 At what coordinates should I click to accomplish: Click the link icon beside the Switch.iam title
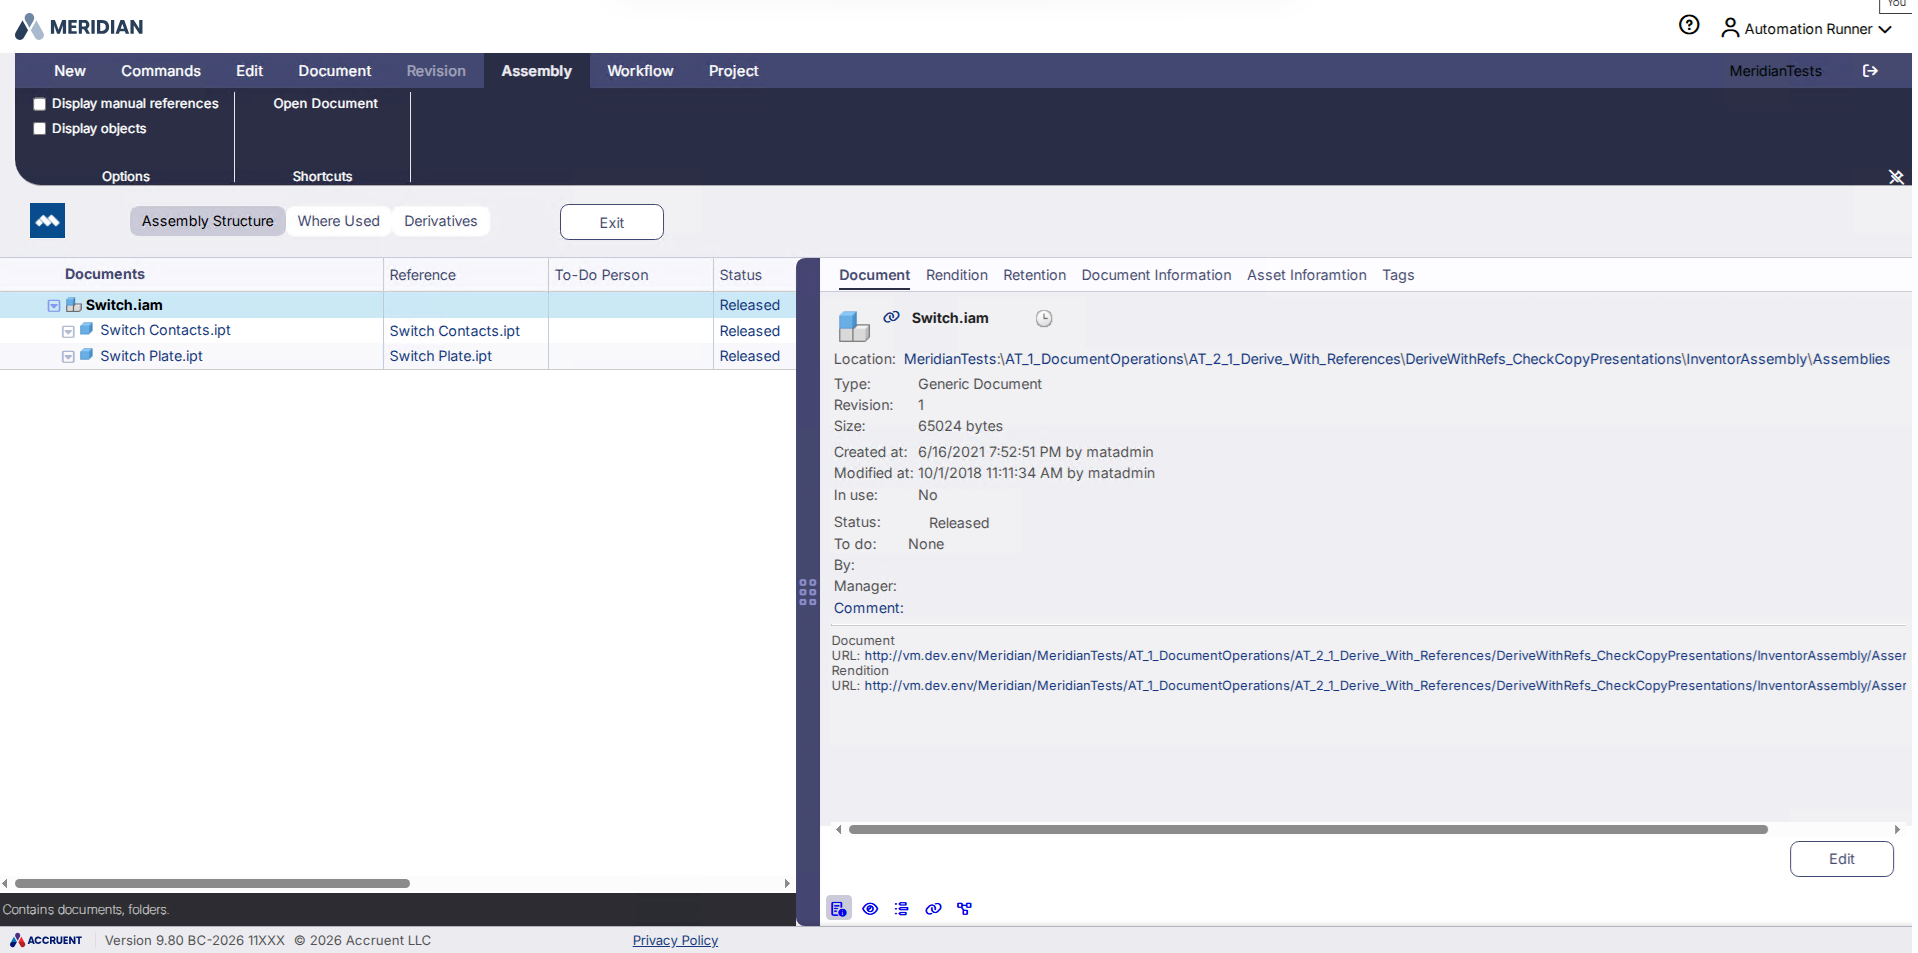(891, 317)
